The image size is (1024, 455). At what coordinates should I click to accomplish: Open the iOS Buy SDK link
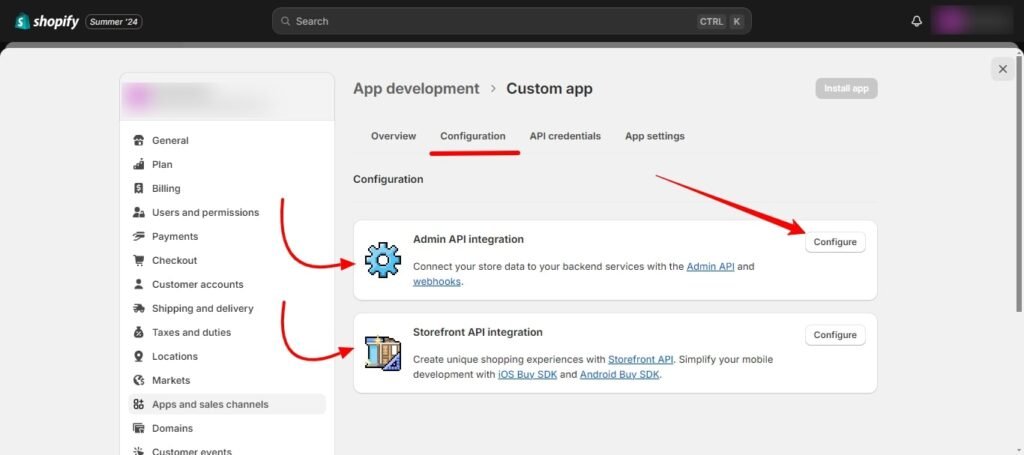[528, 375]
